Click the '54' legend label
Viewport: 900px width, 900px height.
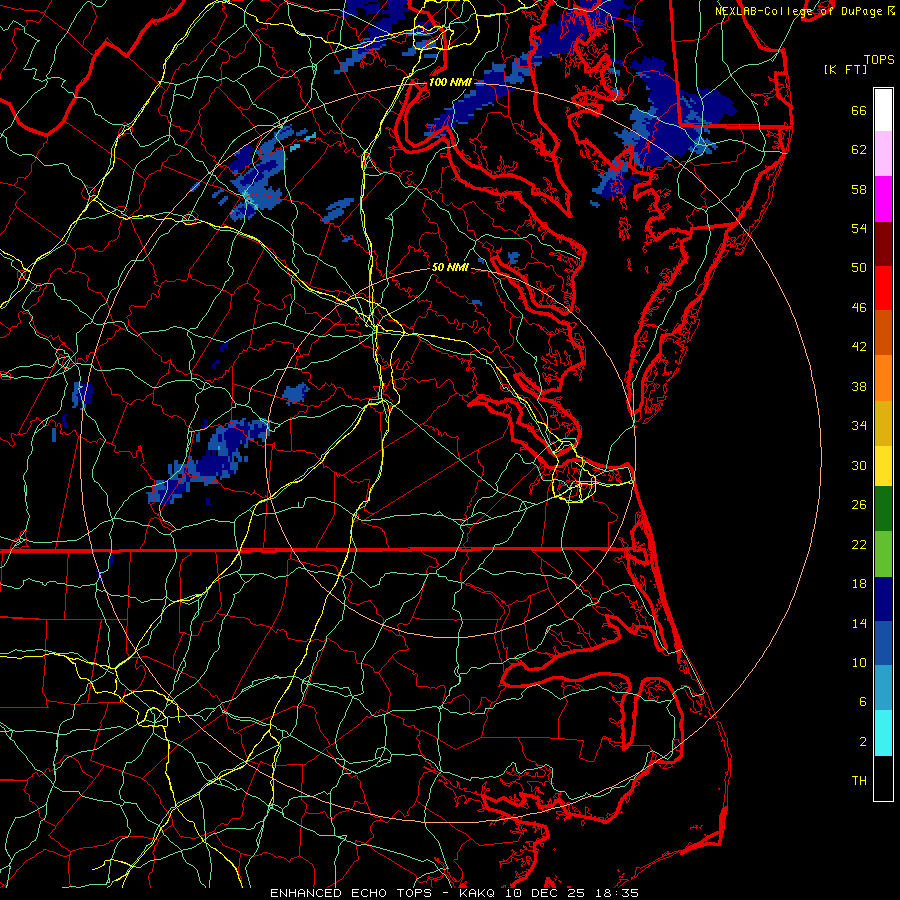(x=859, y=228)
